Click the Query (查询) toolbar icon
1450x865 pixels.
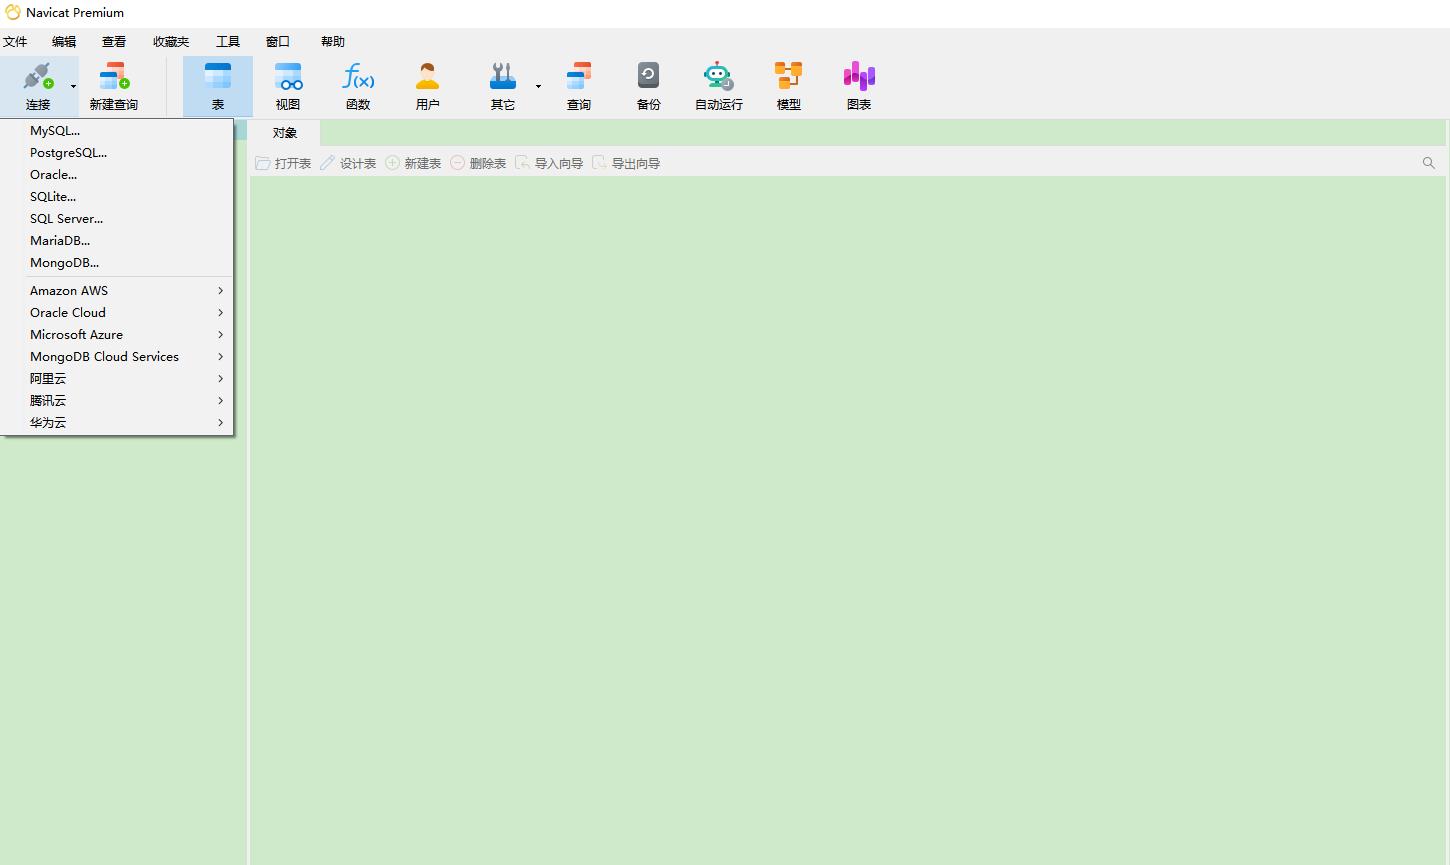point(578,86)
